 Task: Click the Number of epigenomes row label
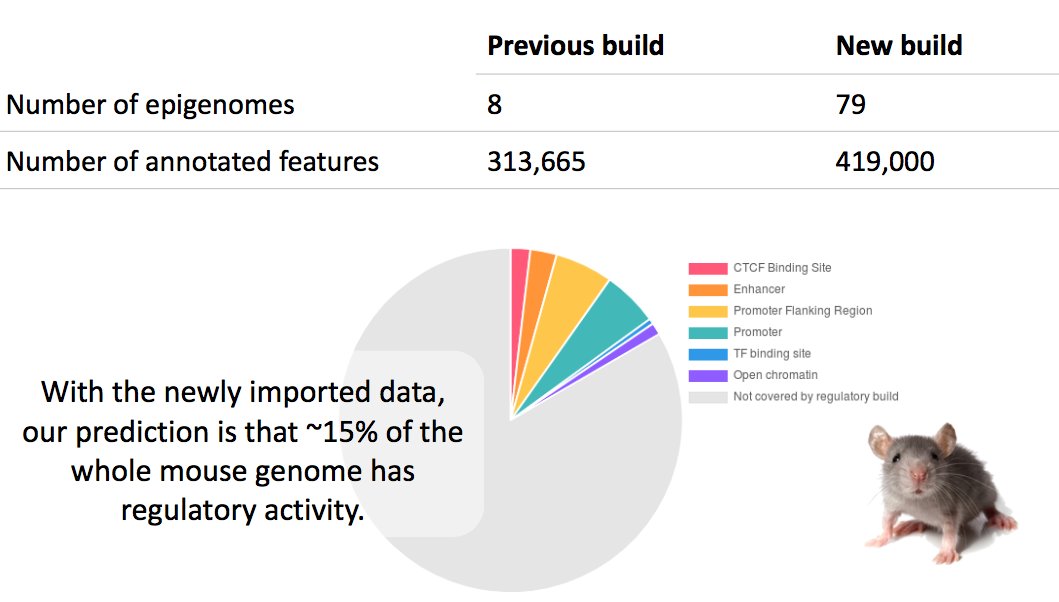pos(151,105)
